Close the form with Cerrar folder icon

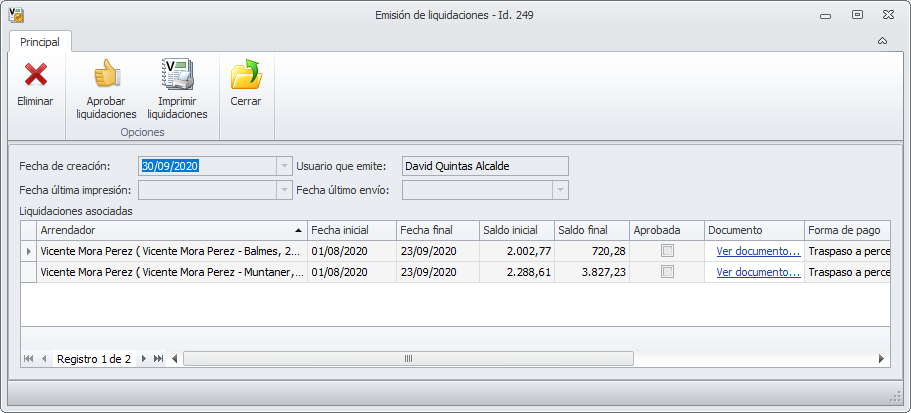point(246,74)
